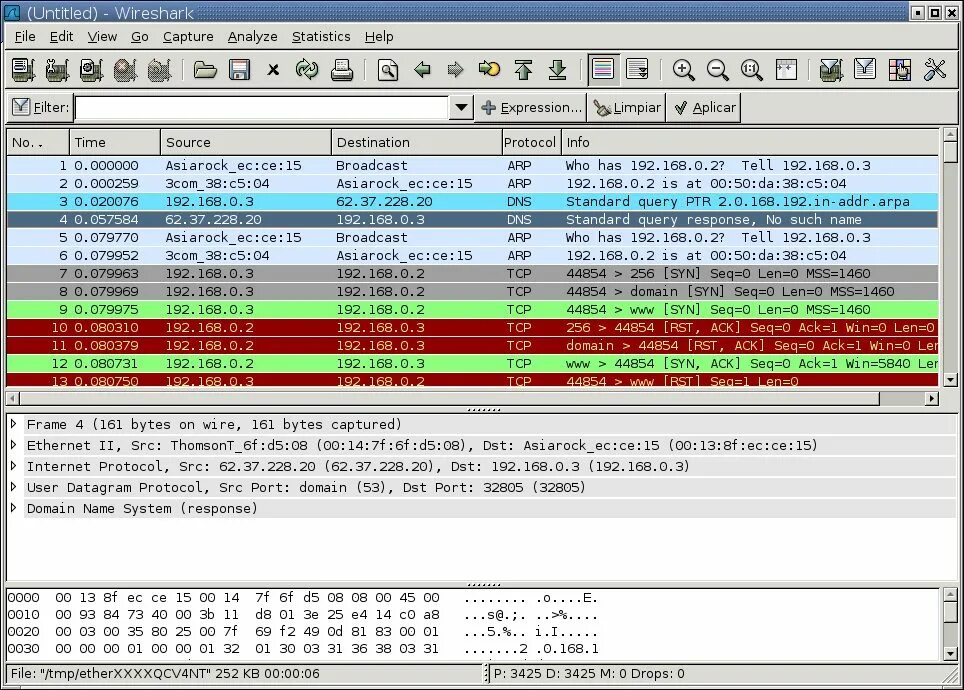Screen dimensions: 964x690
Task: Open the File menu
Action: 25,37
